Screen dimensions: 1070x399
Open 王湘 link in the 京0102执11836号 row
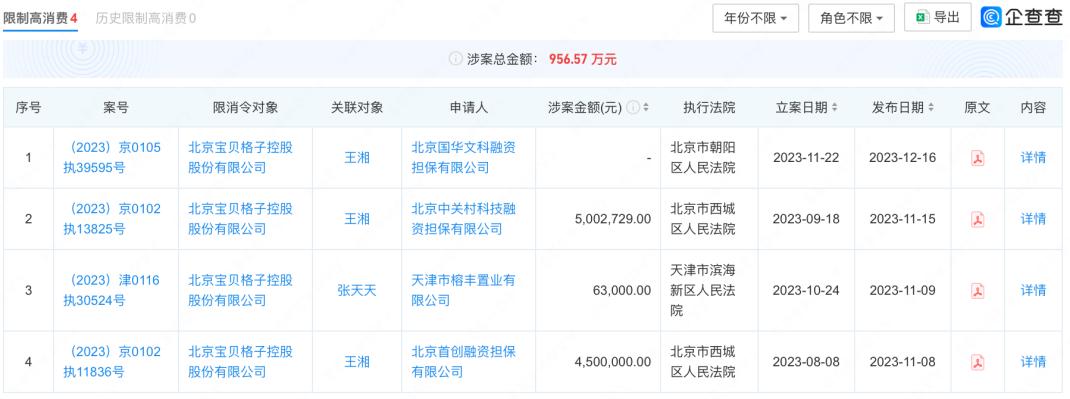357,361
